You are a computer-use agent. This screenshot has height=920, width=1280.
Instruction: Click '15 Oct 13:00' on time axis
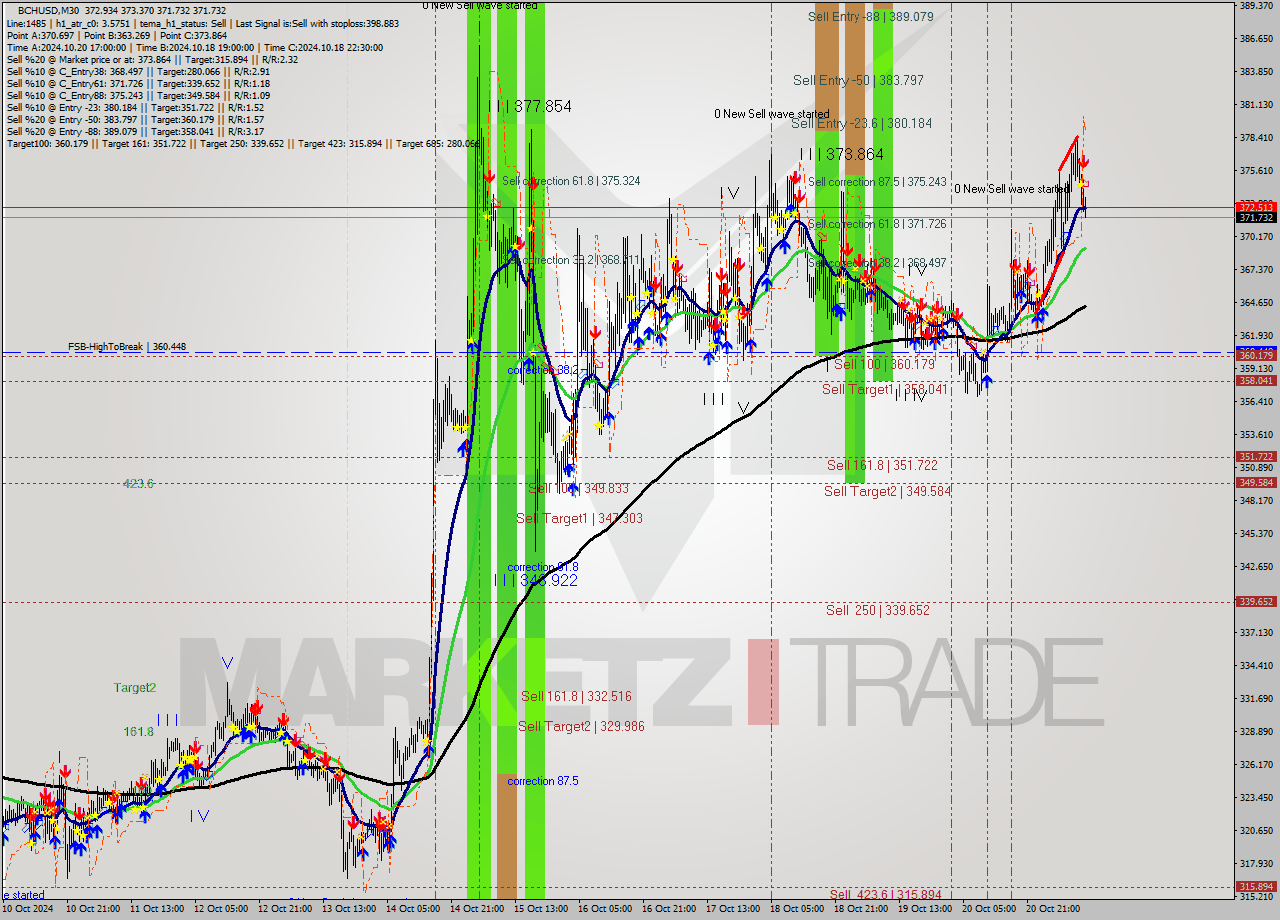(x=541, y=909)
